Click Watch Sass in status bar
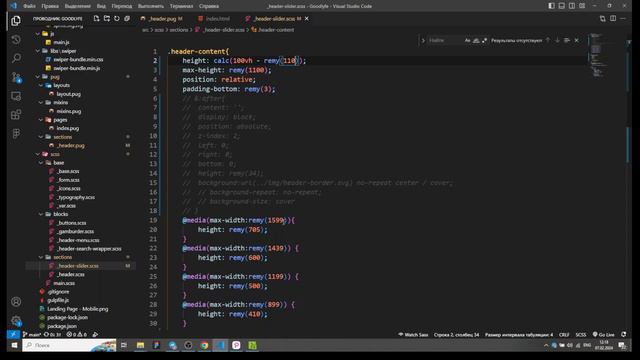The width and height of the screenshot is (640, 360). point(413,335)
